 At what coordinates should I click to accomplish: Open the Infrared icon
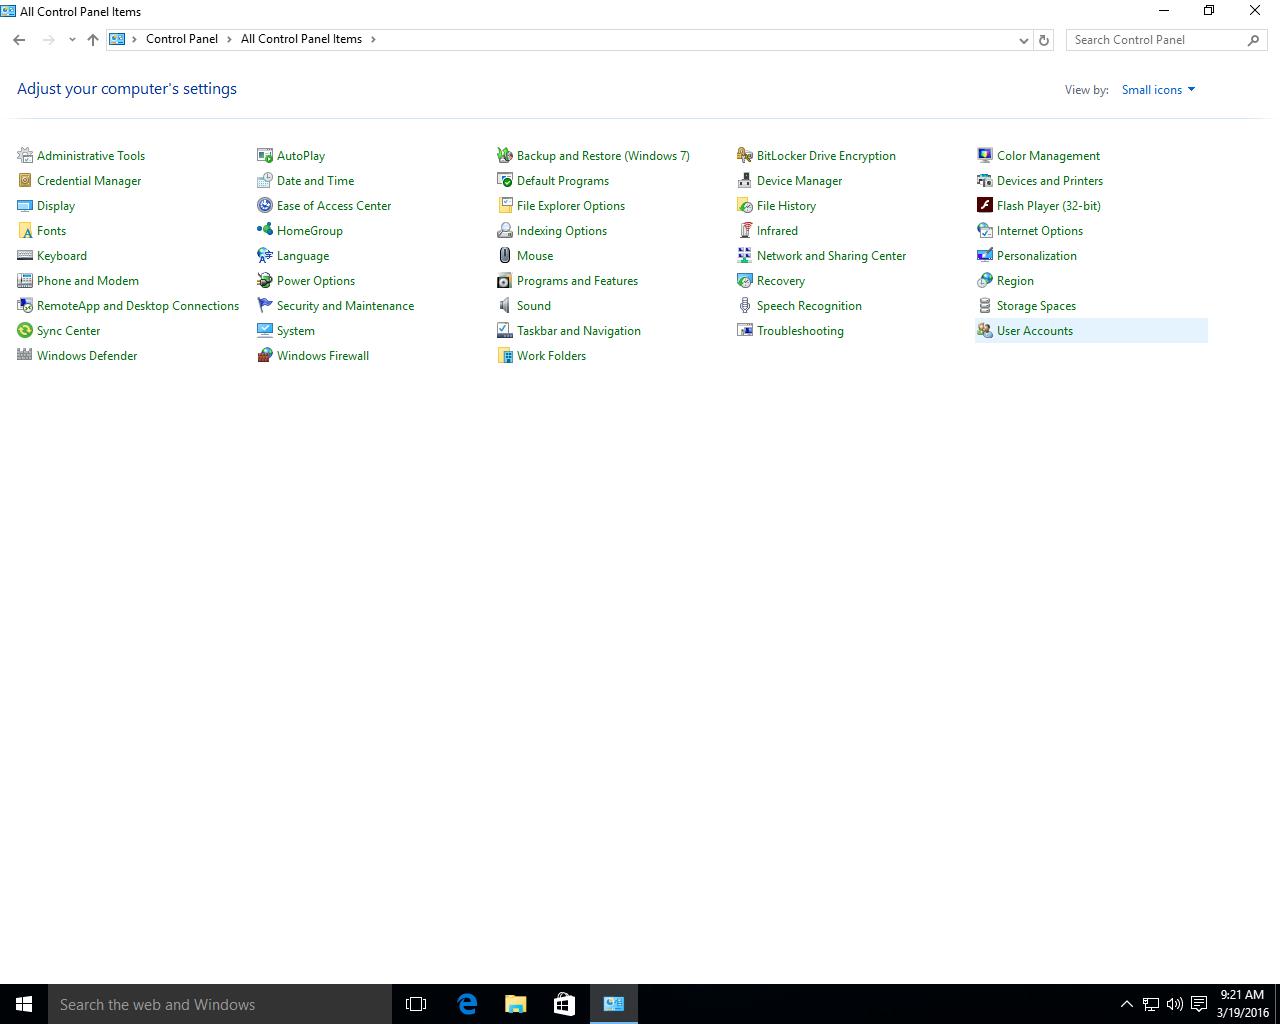click(x=745, y=230)
